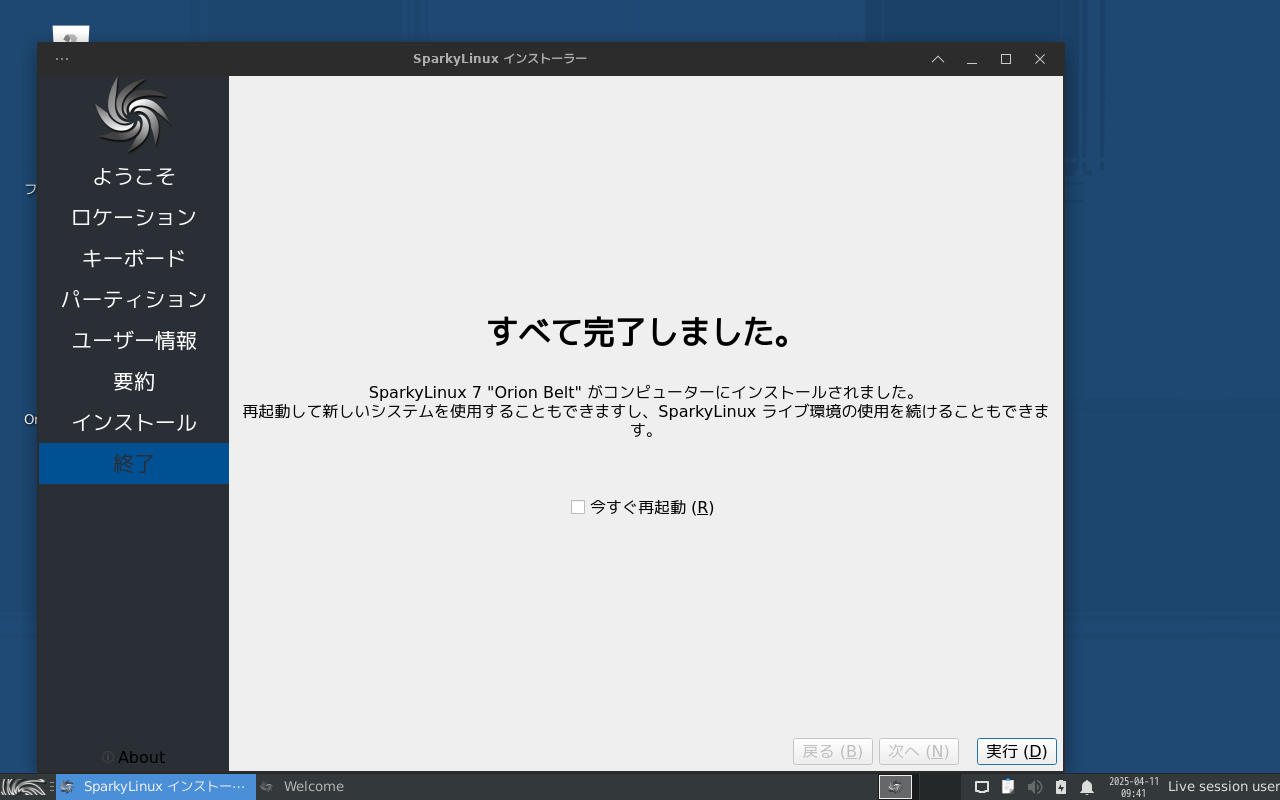Image resolution: width=1280 pixels, height=800 pixels.
Task: Click the greyed-out 戻る (B) button
Action: pos(833,751)
